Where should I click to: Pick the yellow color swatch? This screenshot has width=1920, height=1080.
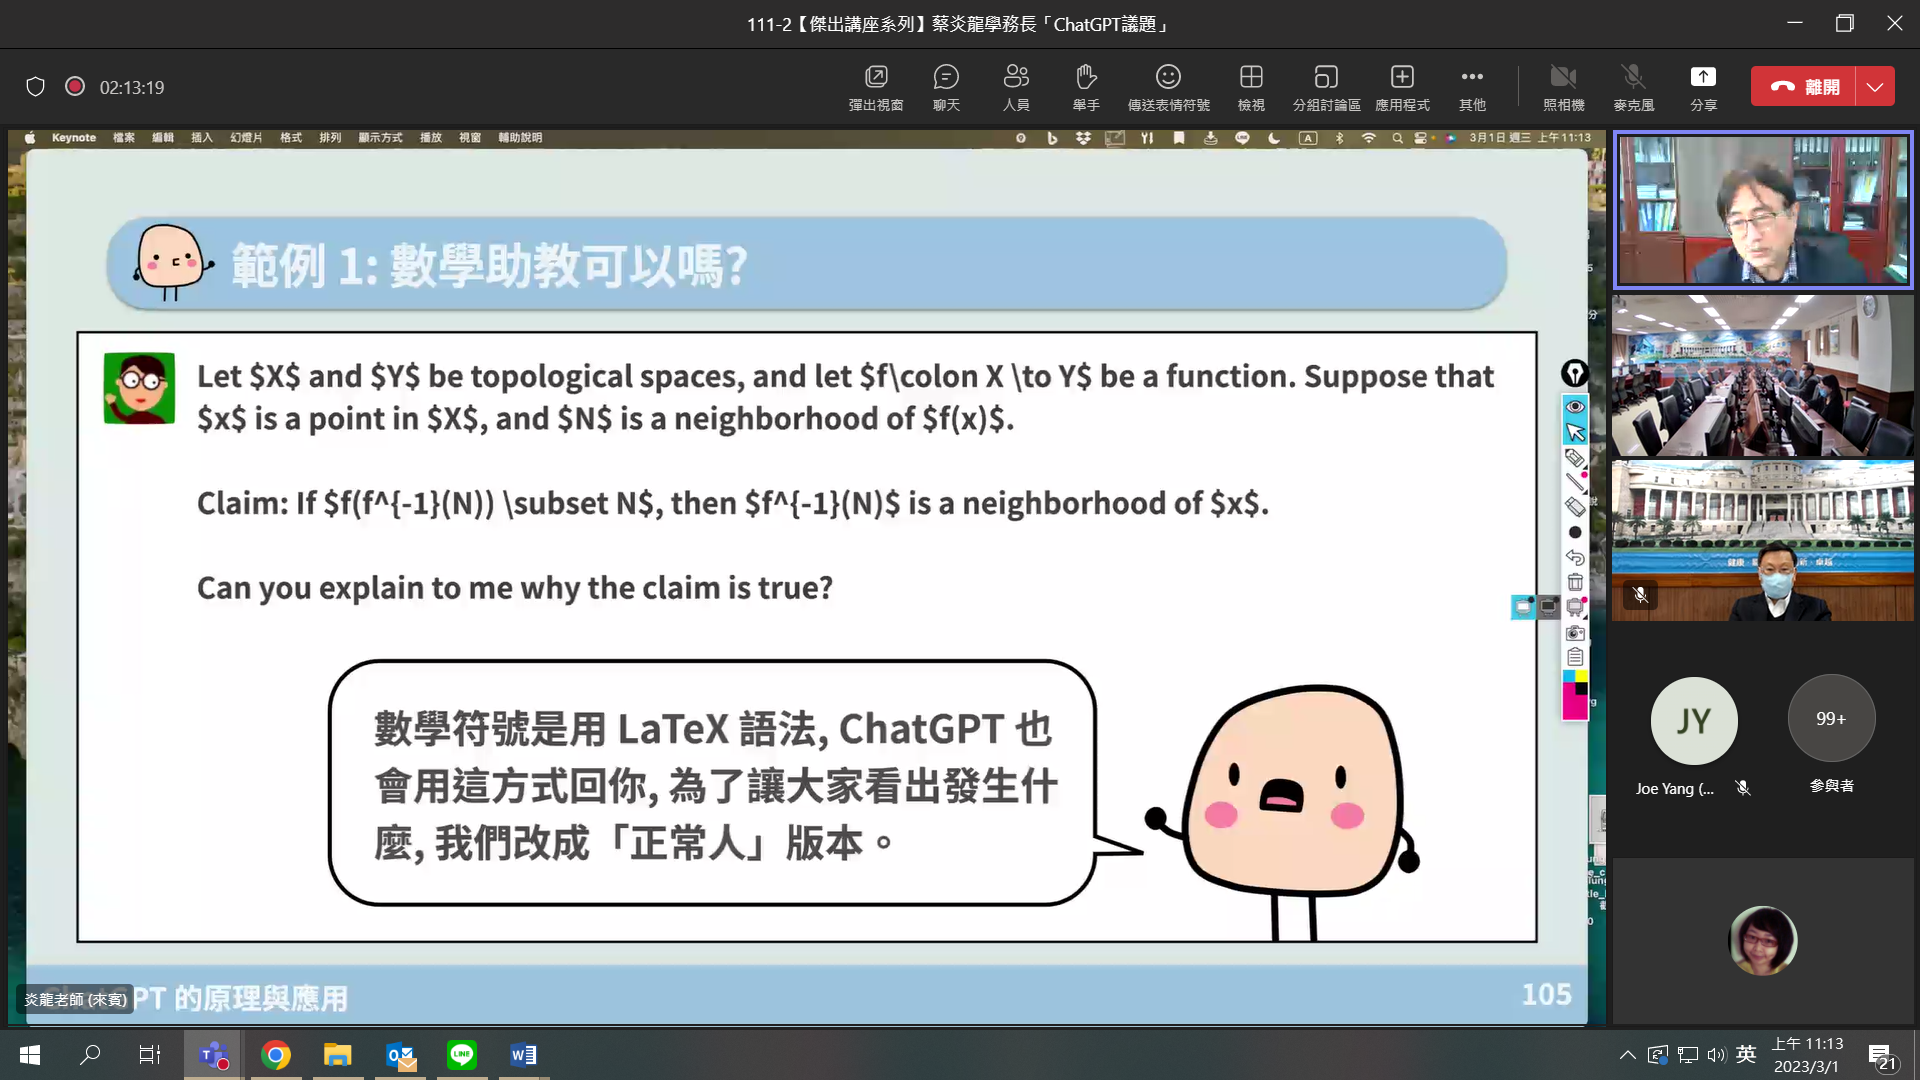coord(1581,677)
